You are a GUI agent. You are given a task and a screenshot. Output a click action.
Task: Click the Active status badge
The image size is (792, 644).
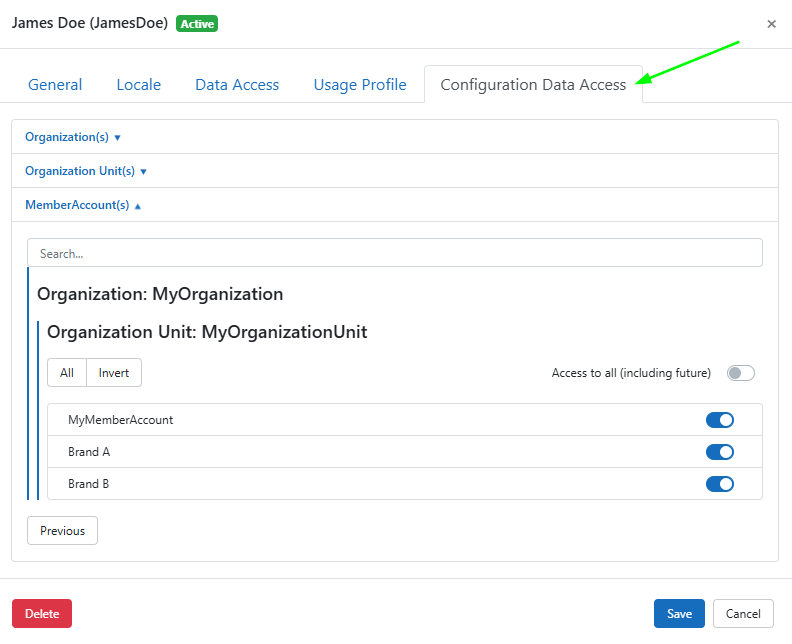click(197, 23)
